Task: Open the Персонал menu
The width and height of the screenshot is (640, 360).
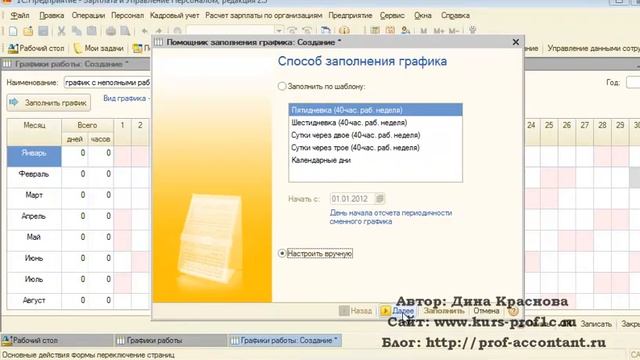Action: click(127, 16)
